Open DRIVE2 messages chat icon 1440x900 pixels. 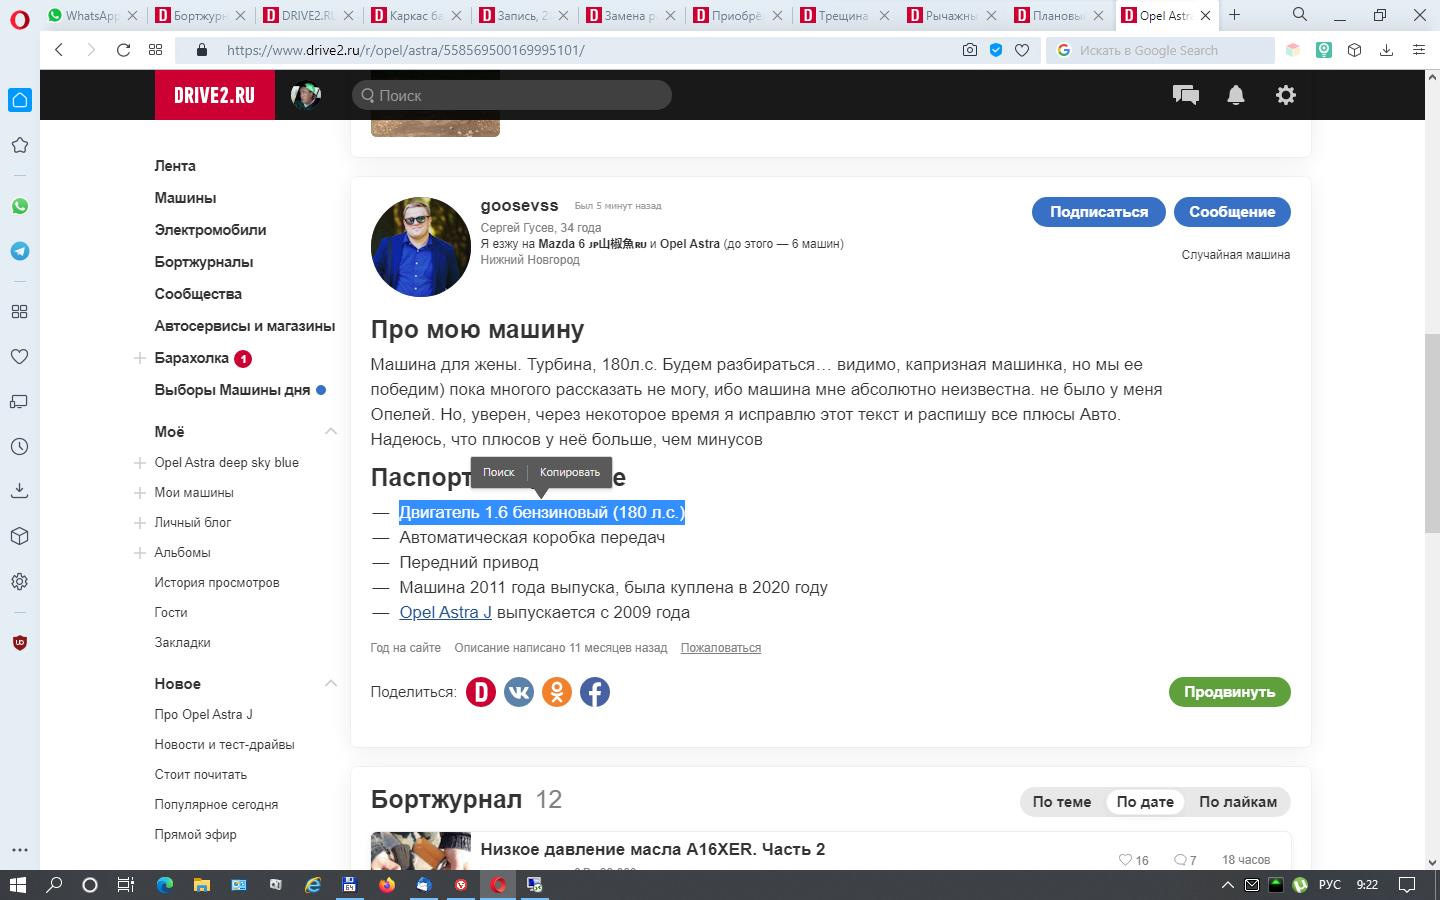(1185, 95)
